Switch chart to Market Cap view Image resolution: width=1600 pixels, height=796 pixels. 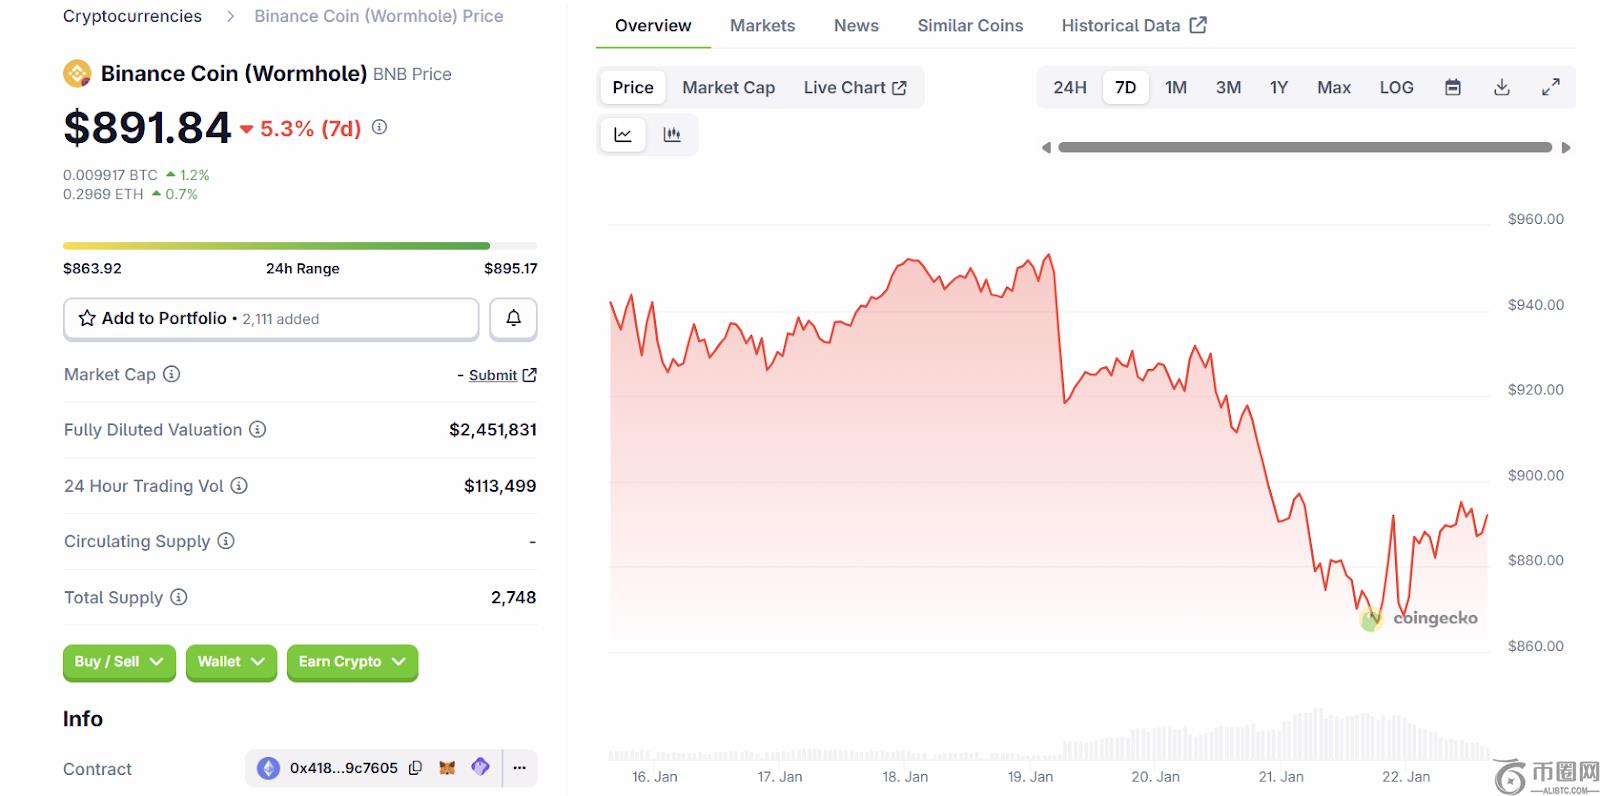point(728,88)
